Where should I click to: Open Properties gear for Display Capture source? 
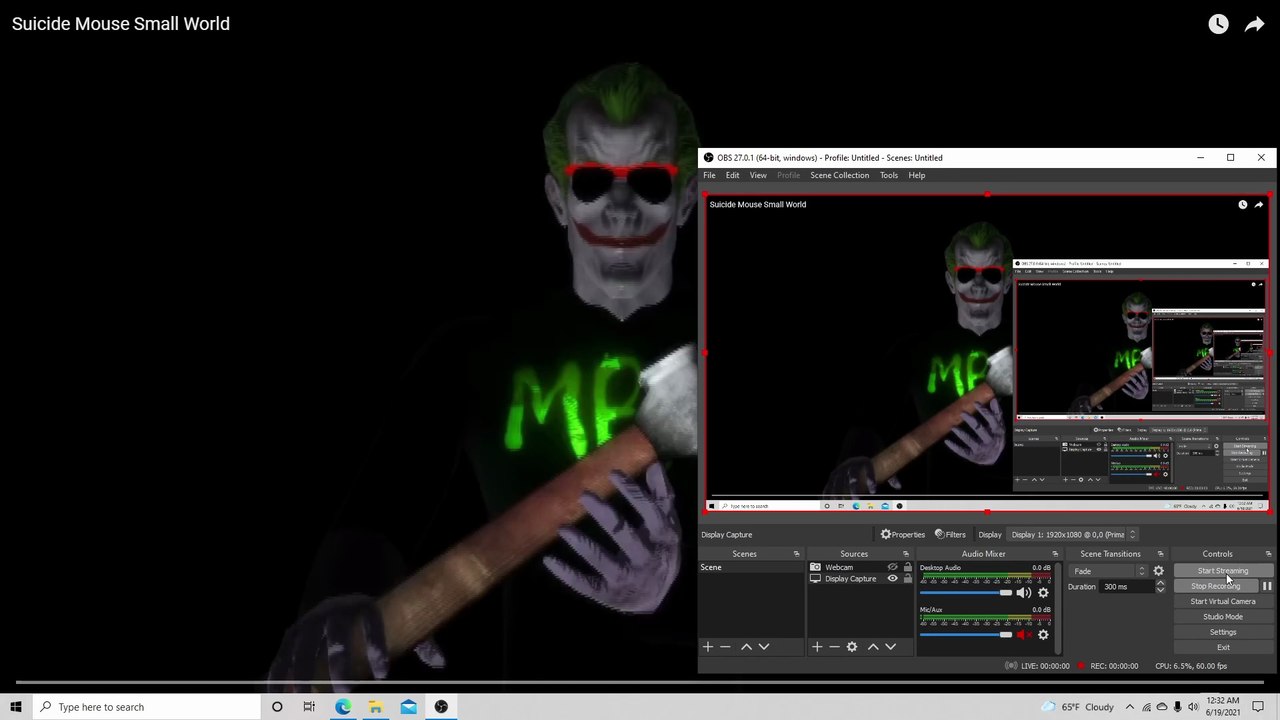tap(902, 534)
